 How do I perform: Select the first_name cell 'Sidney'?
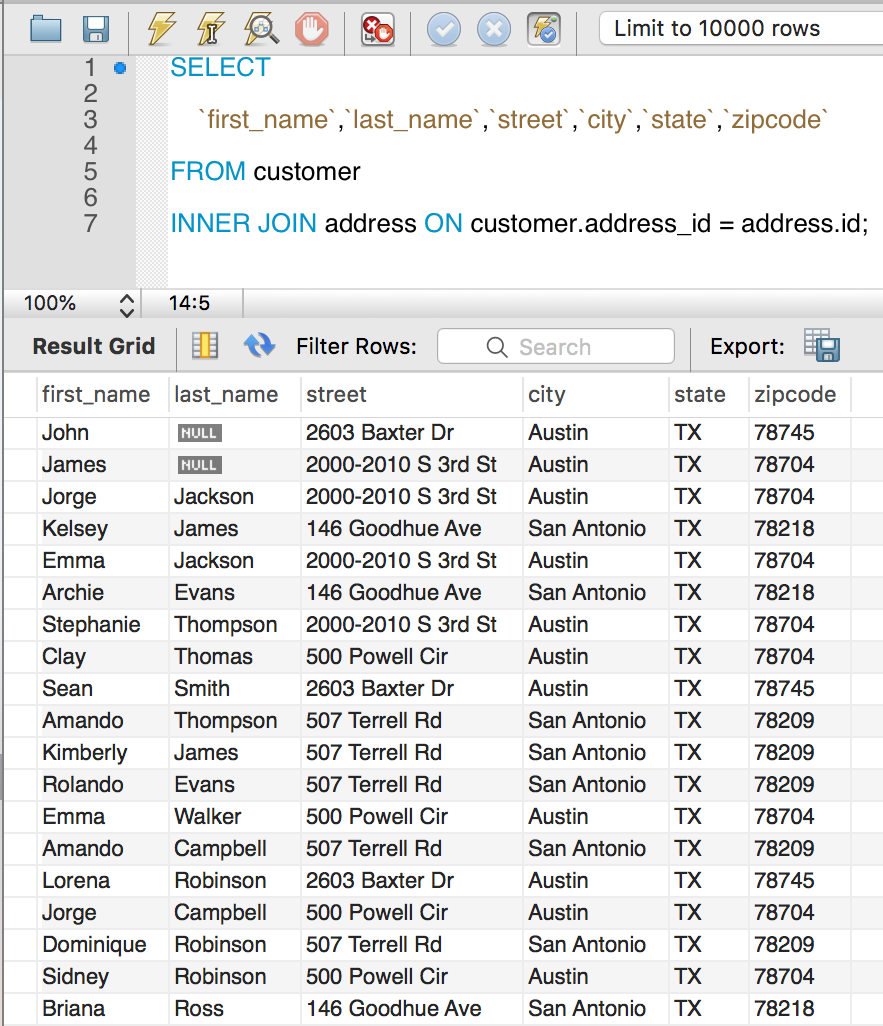[103, 977]
